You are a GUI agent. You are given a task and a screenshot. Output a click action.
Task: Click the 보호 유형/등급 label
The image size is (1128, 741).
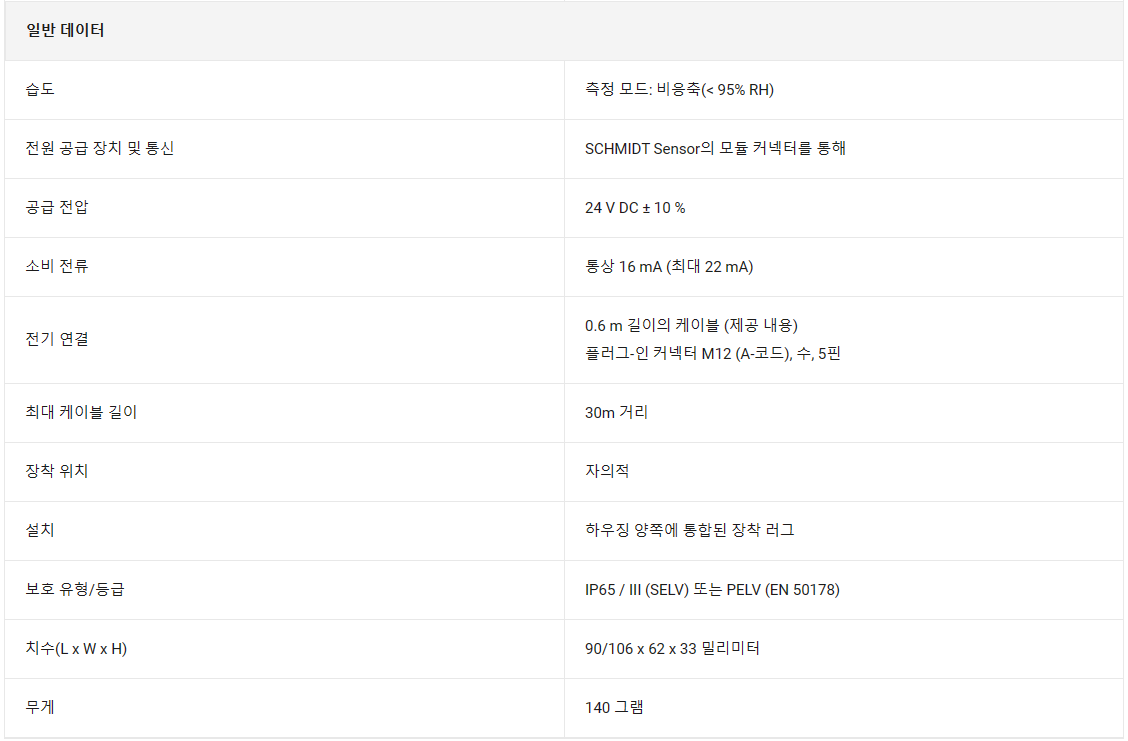pos(75,590)
